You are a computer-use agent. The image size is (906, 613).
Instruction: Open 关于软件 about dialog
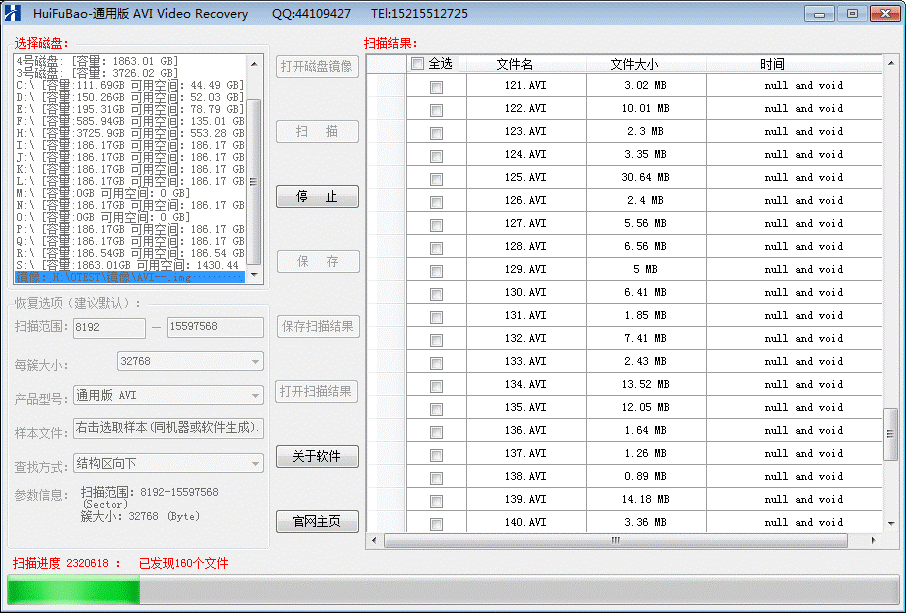tap(317, 456)
